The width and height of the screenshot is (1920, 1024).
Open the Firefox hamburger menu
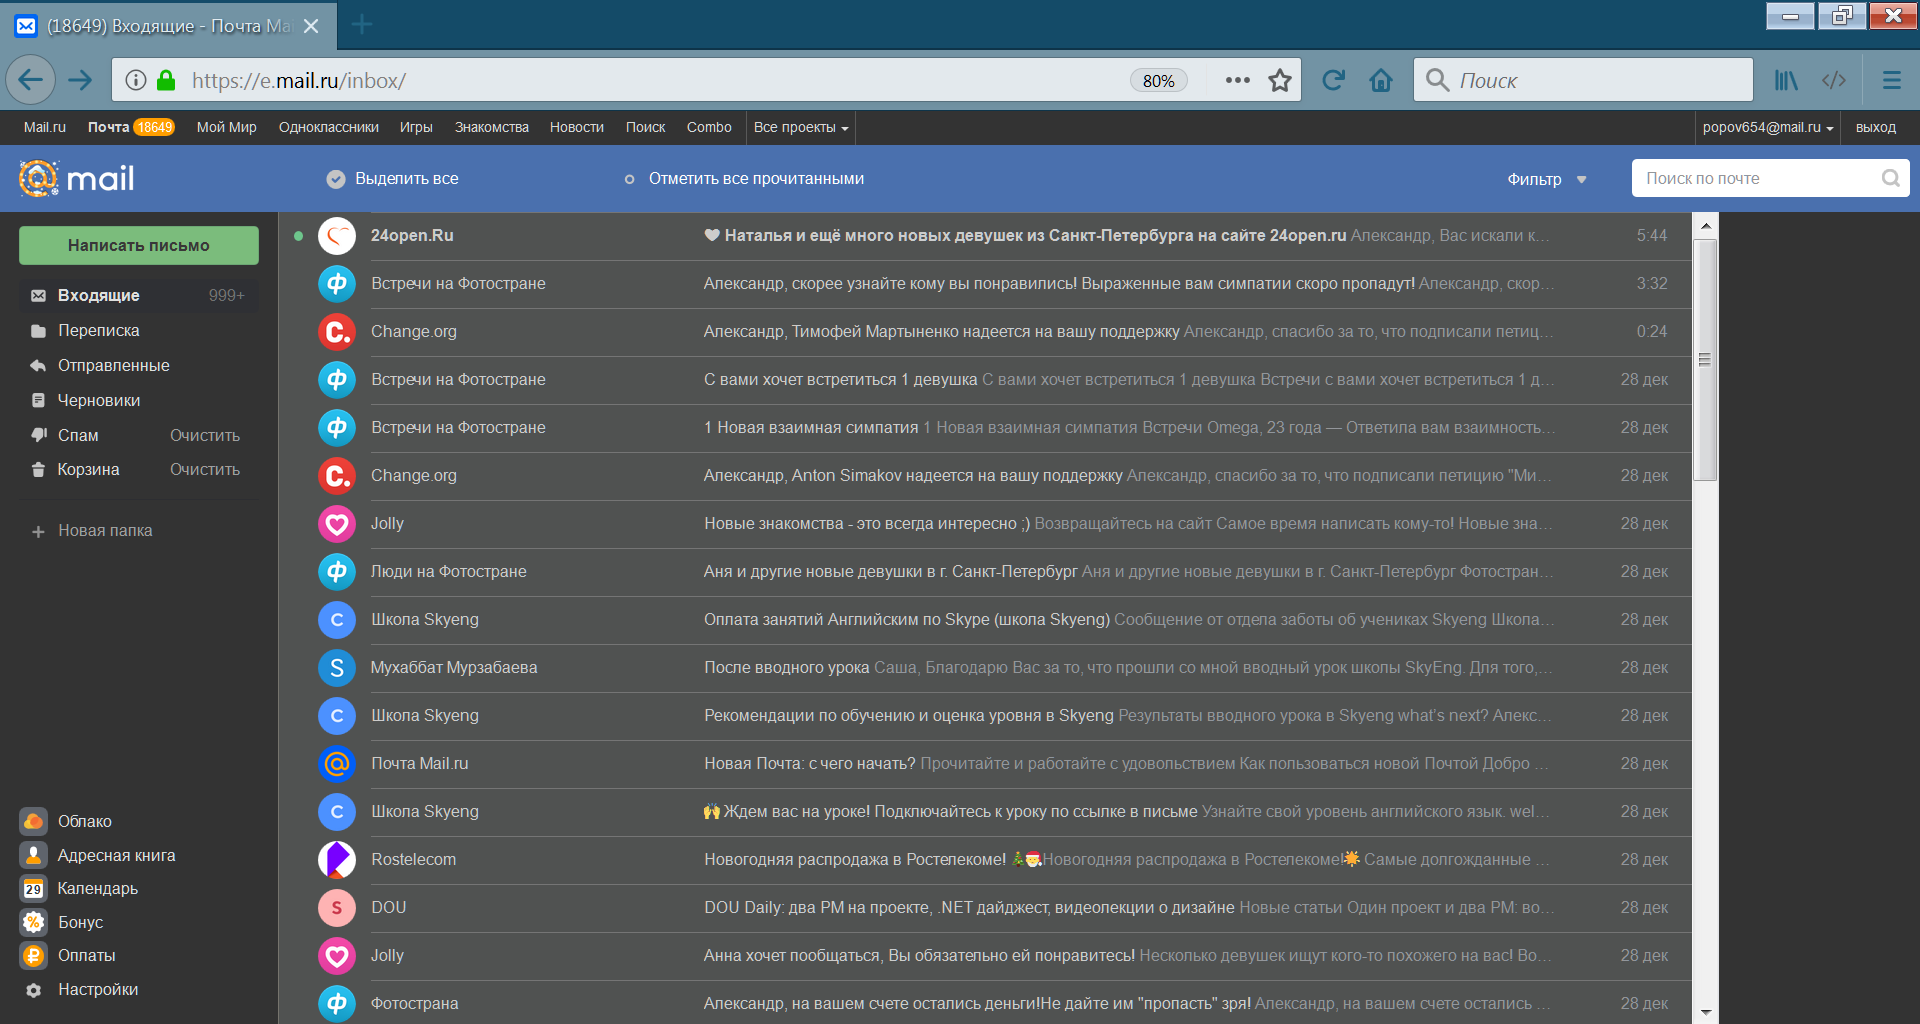click(1892, 80)
